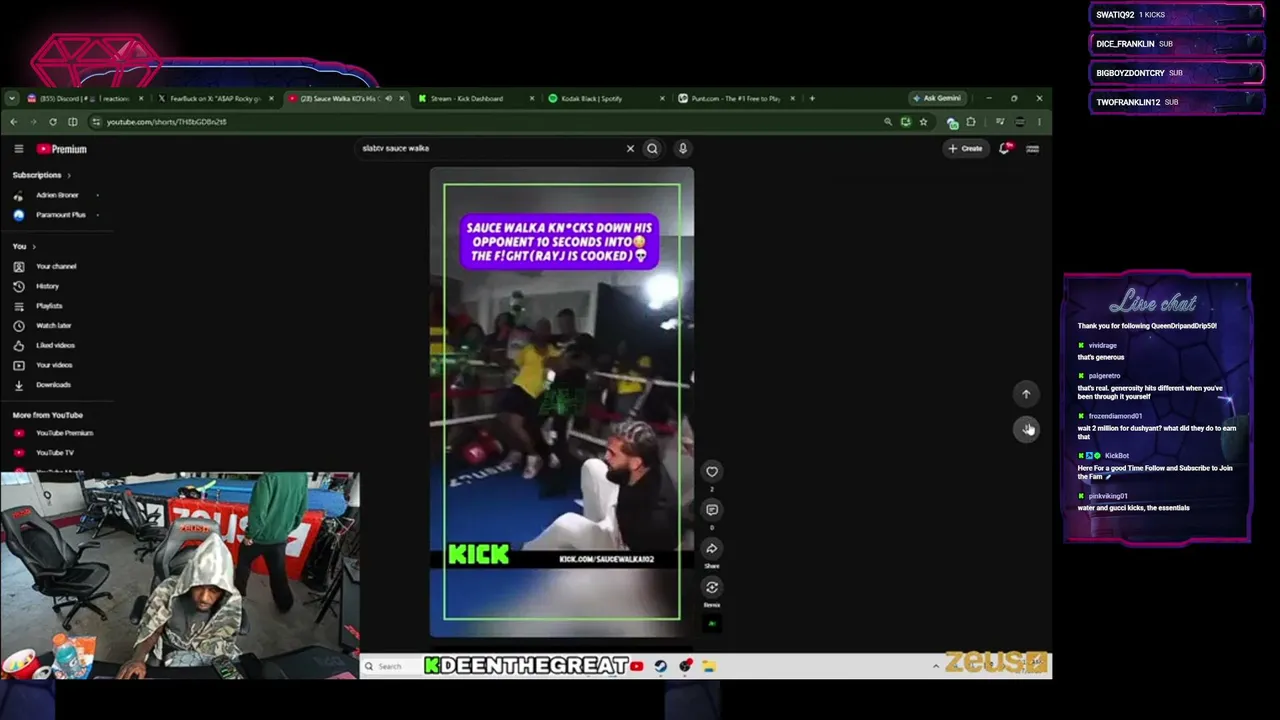Go to the YouTube Premium home logo
The image size is (1280, 720).
click(62, 149)
